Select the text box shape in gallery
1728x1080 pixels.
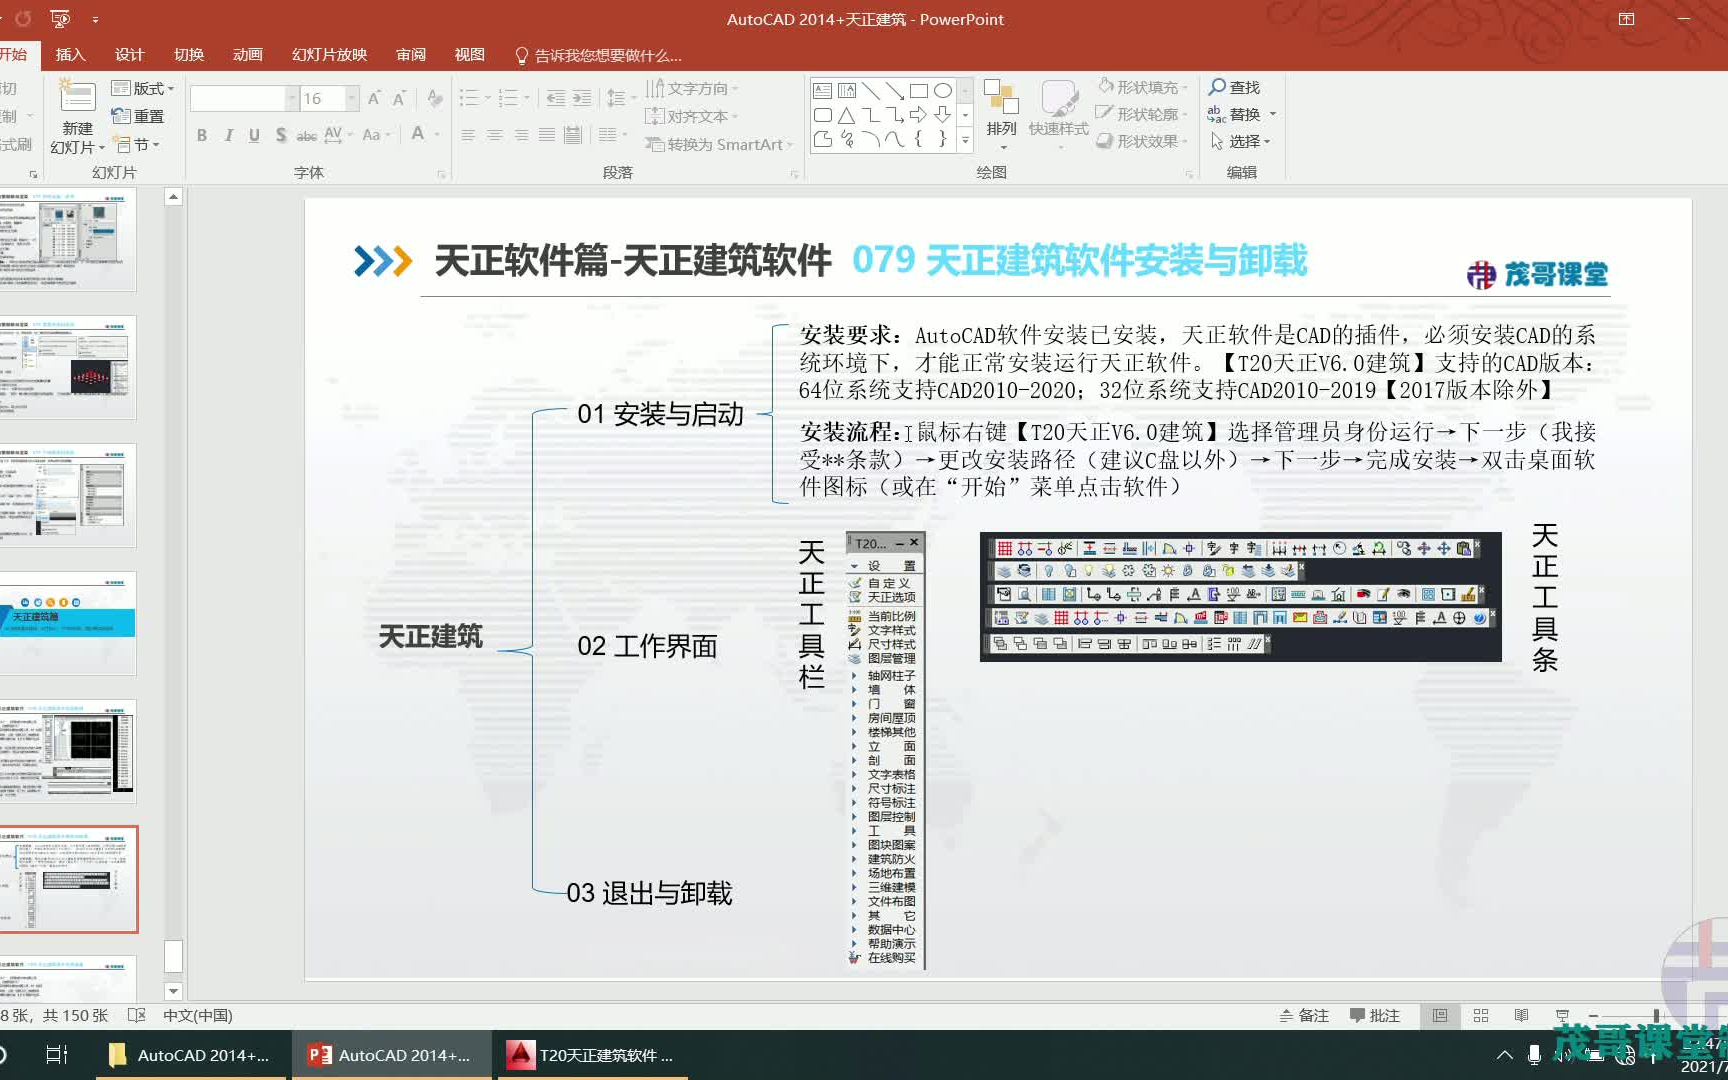point(822,90)
